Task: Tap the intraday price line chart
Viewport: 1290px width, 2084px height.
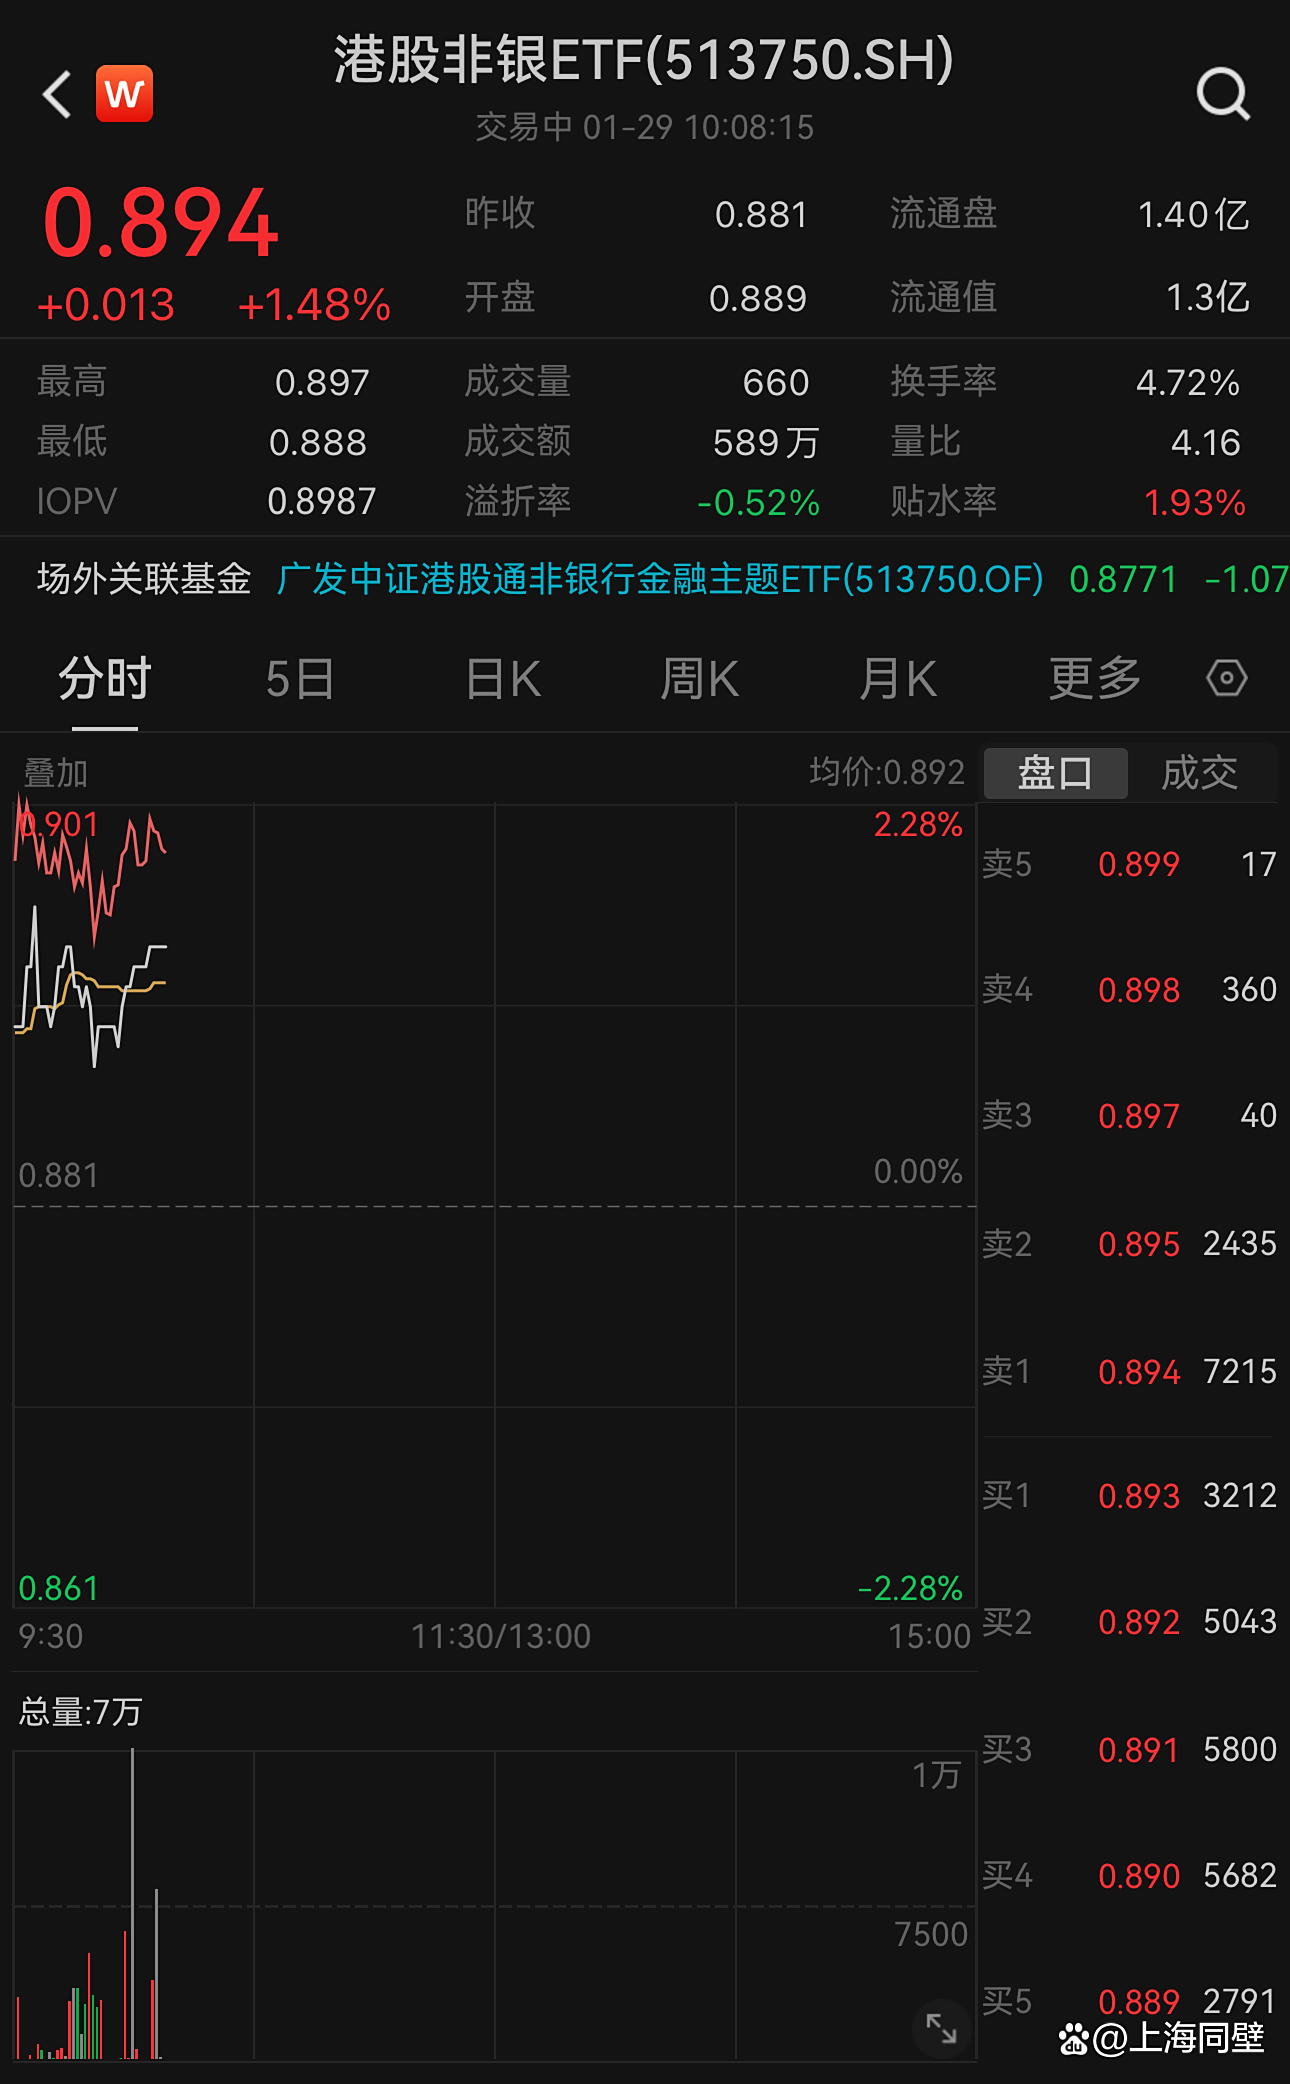Action: click(x=494, y=1206)
